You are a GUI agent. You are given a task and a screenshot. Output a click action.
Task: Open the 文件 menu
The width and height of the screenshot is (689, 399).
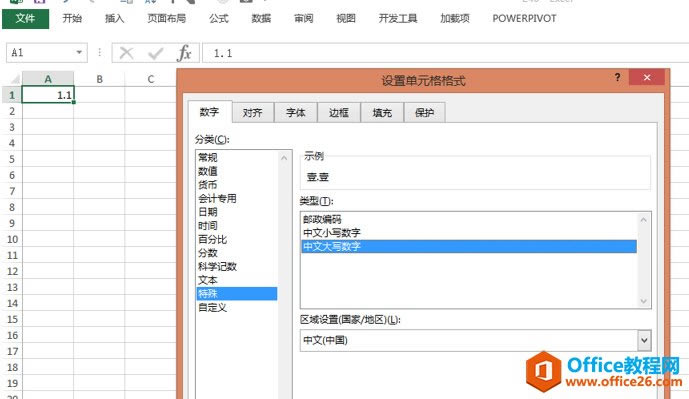pyautogui.click(x=25, y=18)
